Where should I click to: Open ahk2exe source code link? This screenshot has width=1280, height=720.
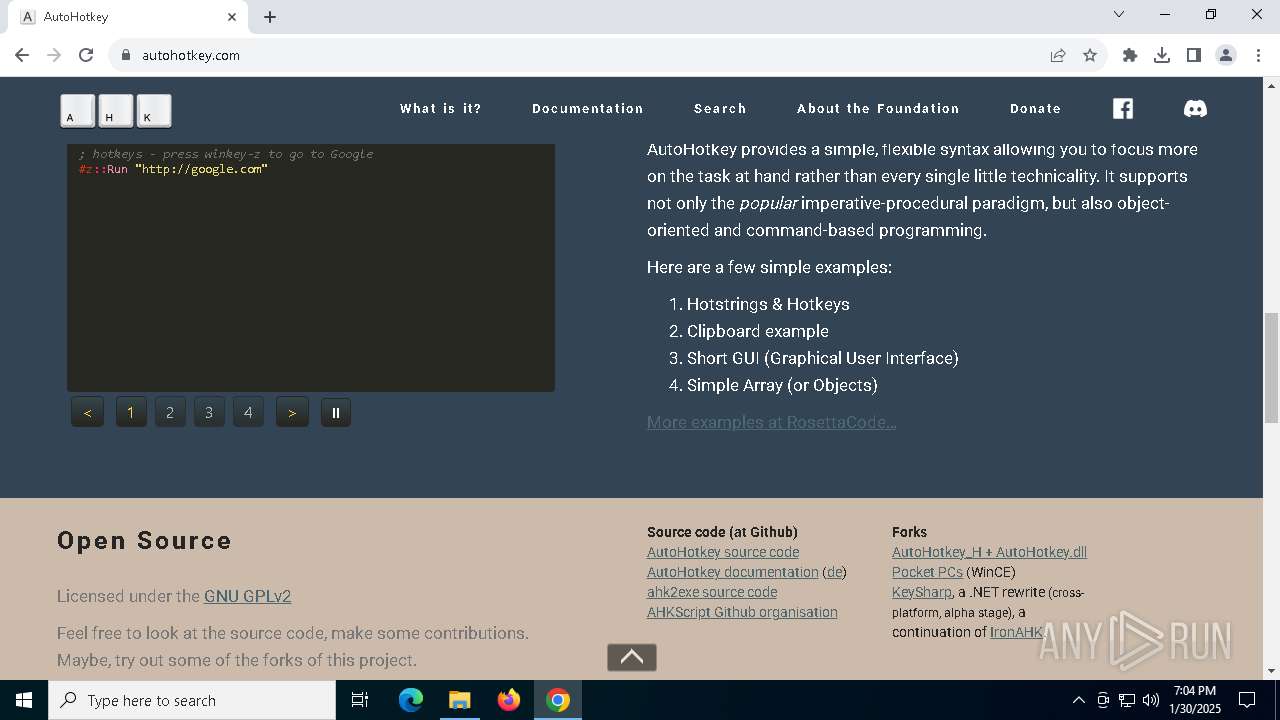(712, 592)
